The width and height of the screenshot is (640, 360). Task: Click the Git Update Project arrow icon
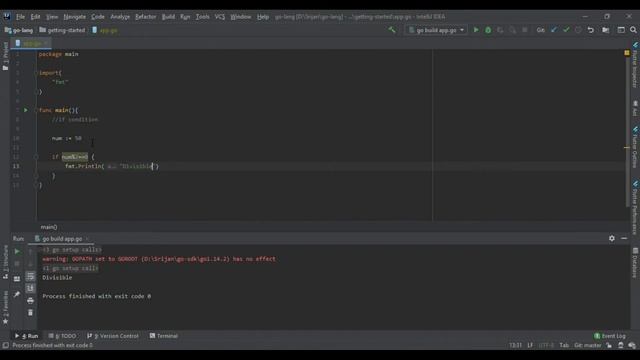(x=553, y=30)
